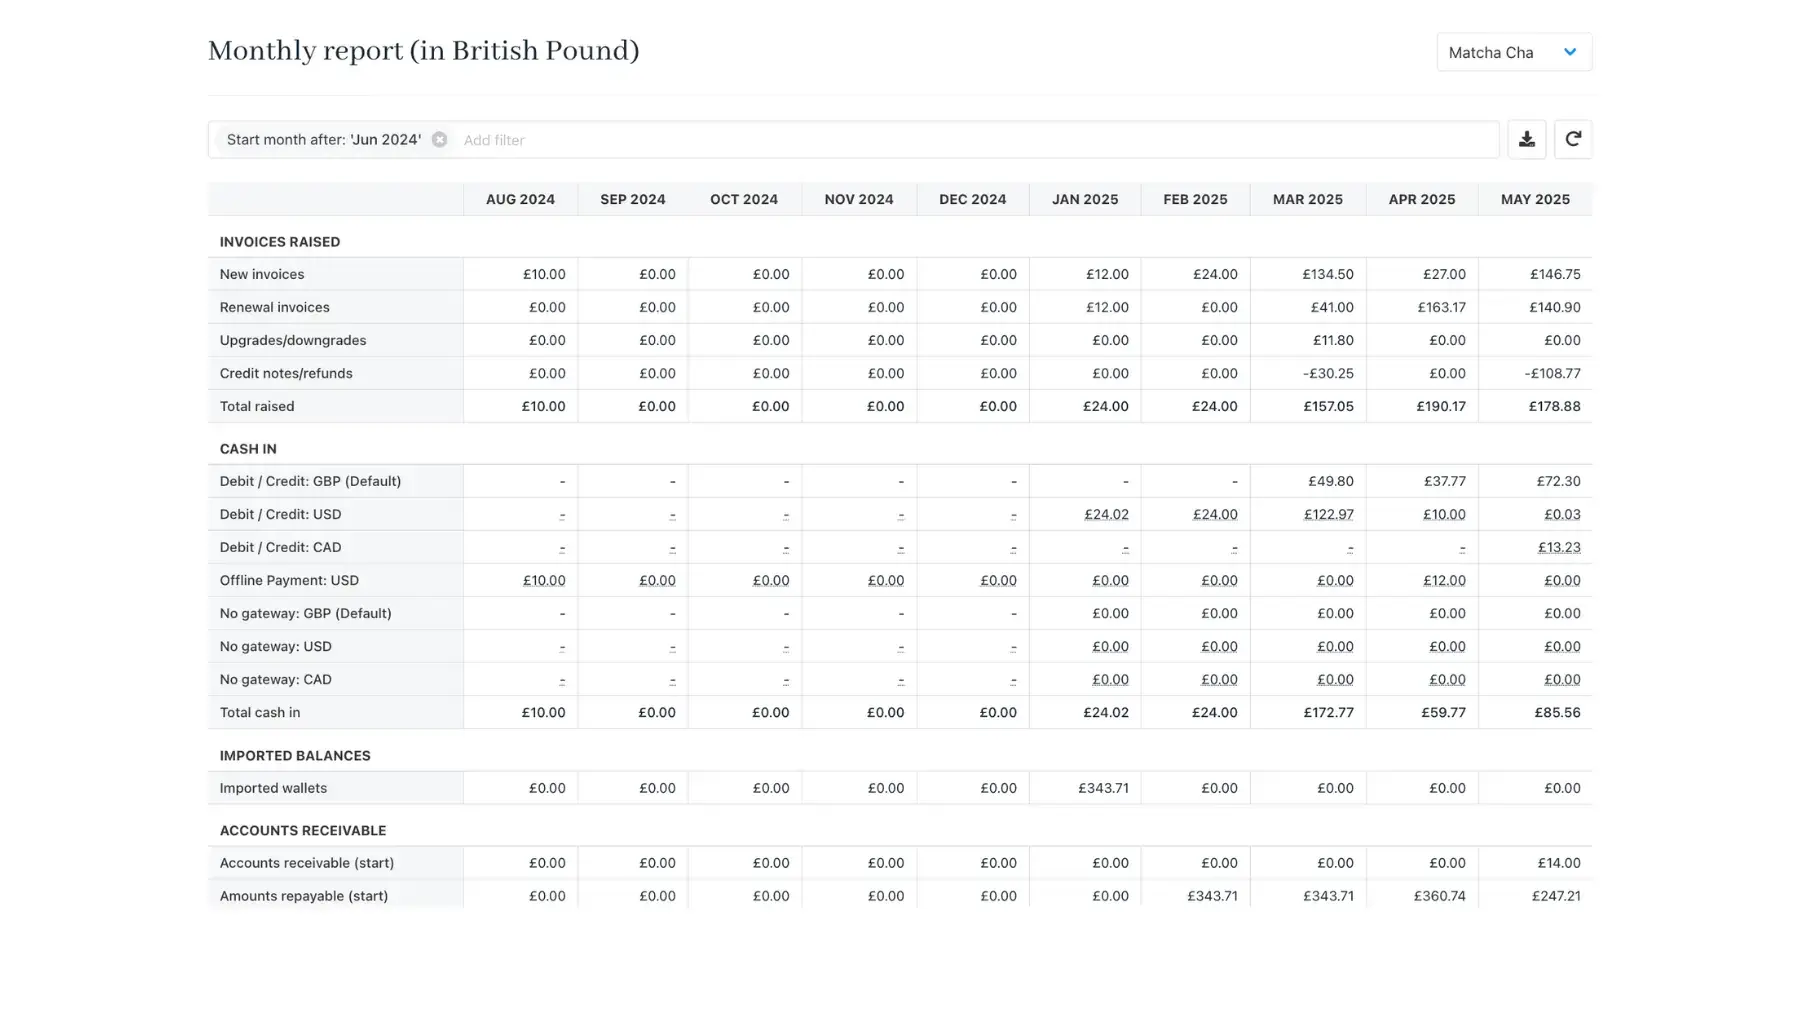Click the AUG 2024 column header
The height and width of the screenshot is (1013, 1800).
coord(520,199)
